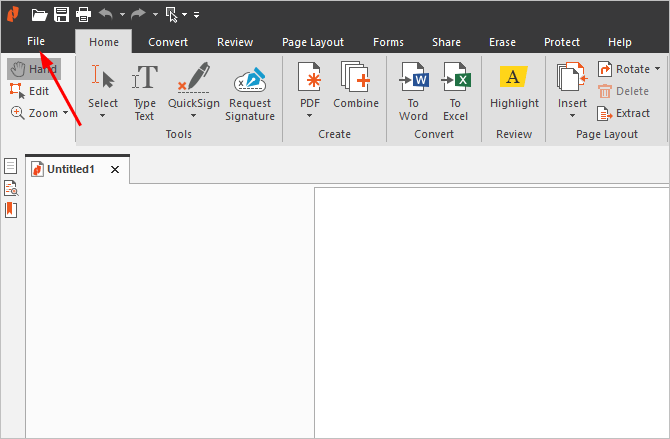Screen dimensions: 670x439
Task: Click the Save disk icon
Action: pos(61,14)
